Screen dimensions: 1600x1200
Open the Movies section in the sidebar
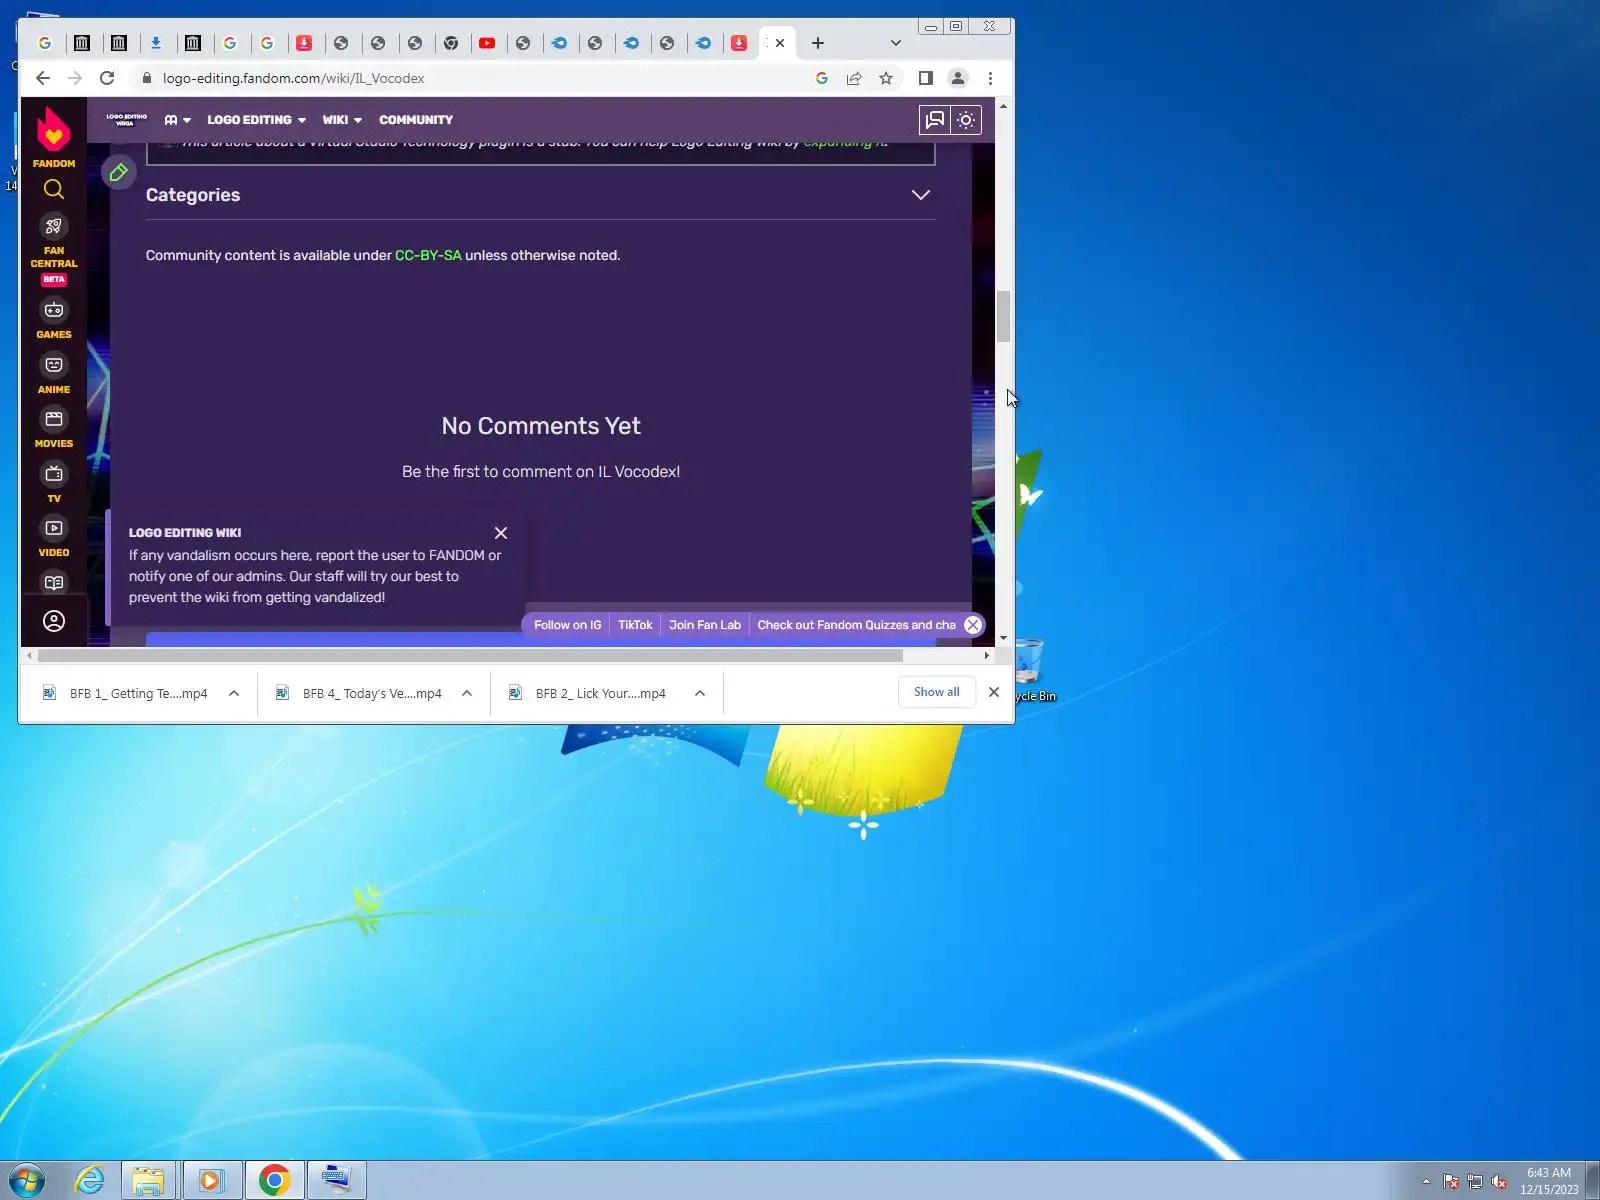pos(54,428)
